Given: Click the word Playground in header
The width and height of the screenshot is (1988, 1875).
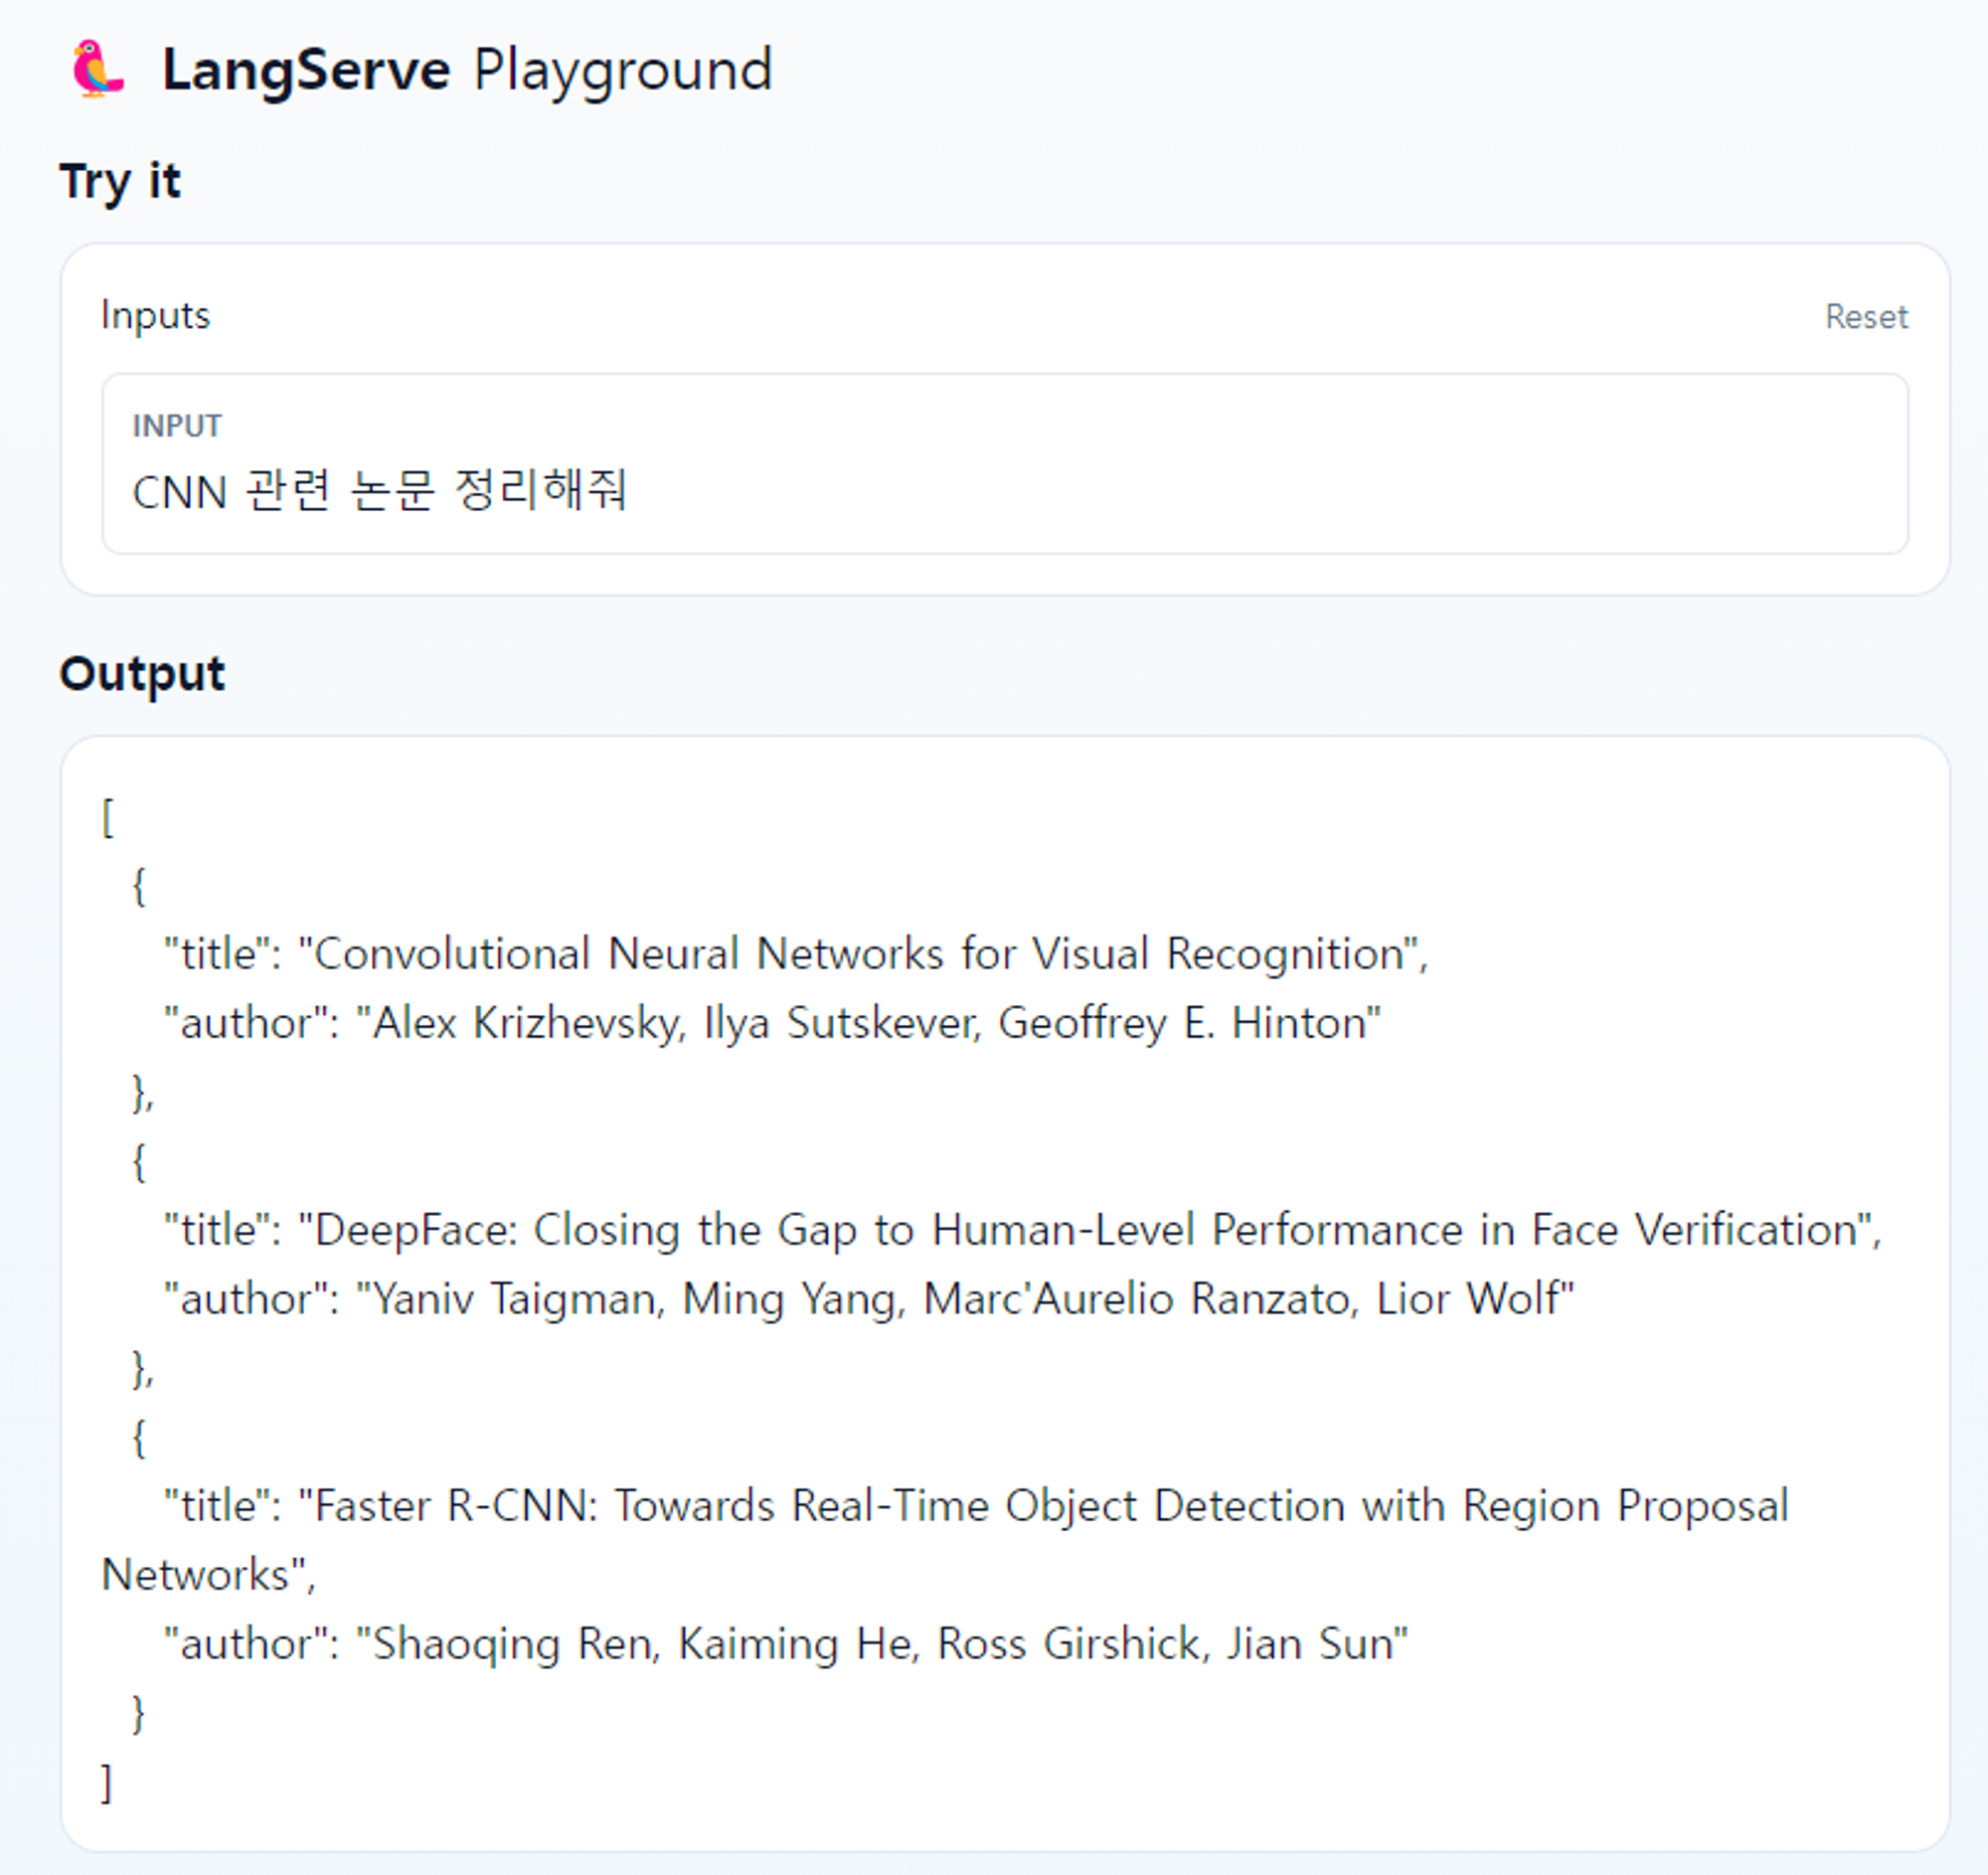Looking at the screenshot, I should [x=622, y=70].
